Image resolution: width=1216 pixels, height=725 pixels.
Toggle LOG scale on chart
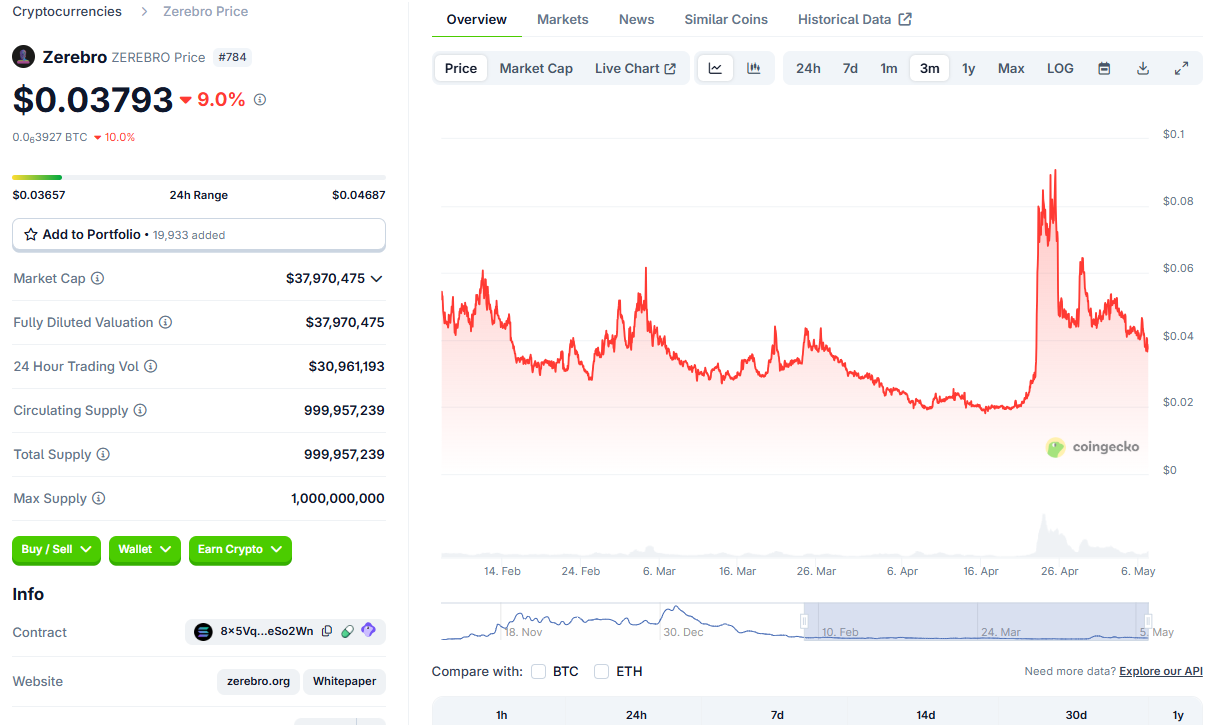pyautogui.click(x=1060, y=68)
